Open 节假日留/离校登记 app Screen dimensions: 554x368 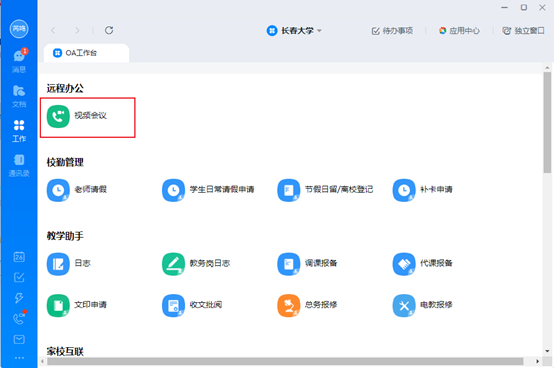[325, 190]
